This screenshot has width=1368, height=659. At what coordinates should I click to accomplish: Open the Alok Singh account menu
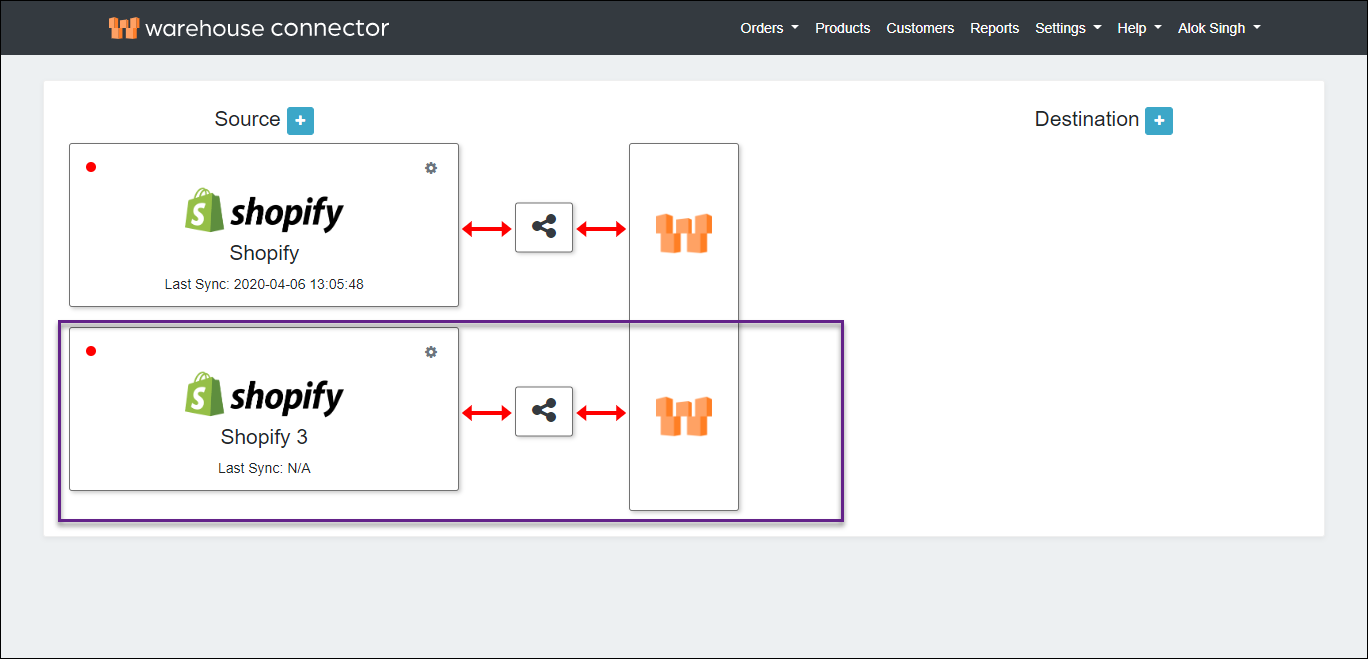pos(1218,28)
